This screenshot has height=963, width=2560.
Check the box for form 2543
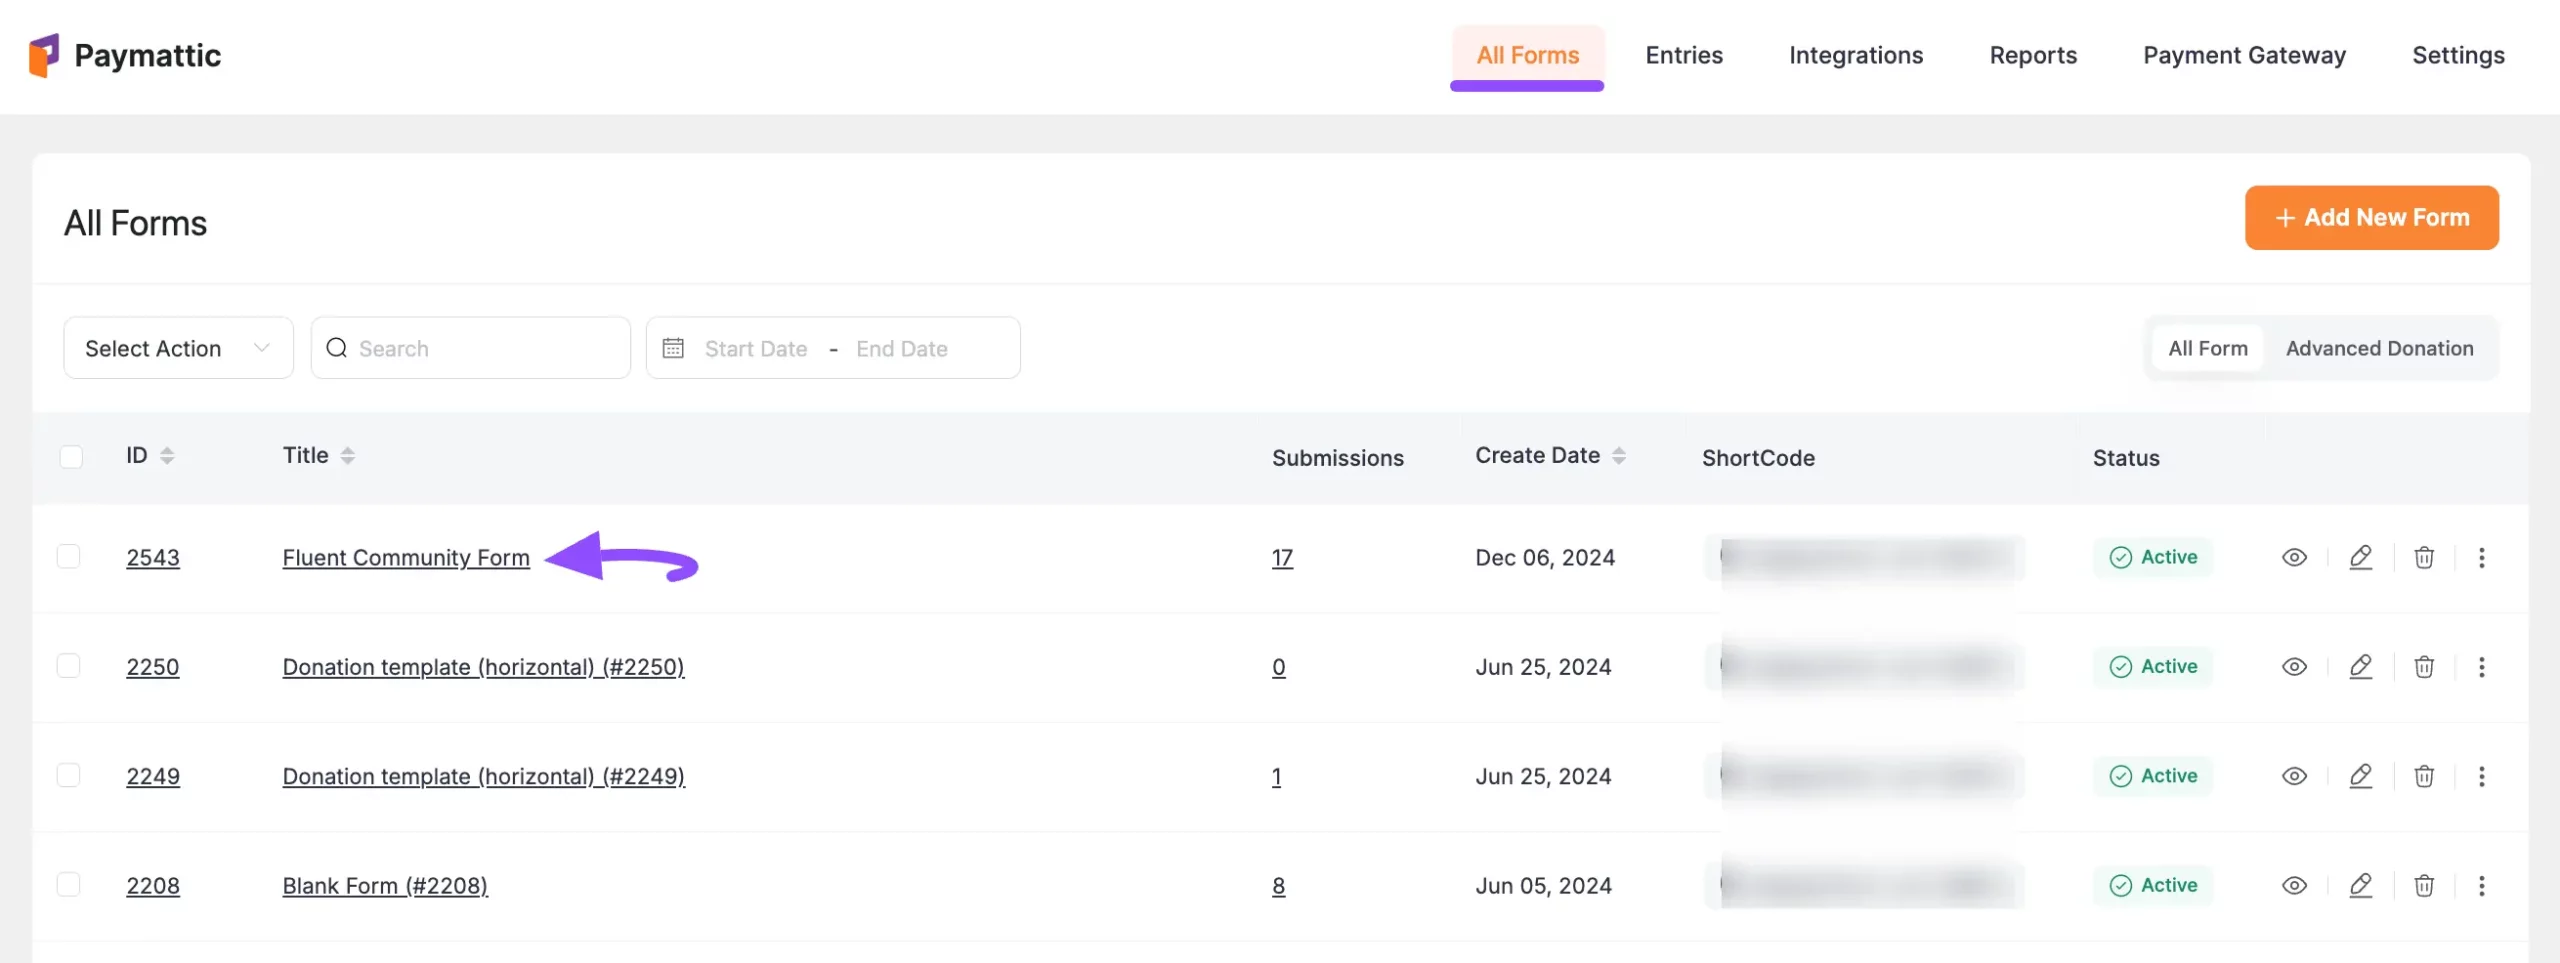point(68,556)
